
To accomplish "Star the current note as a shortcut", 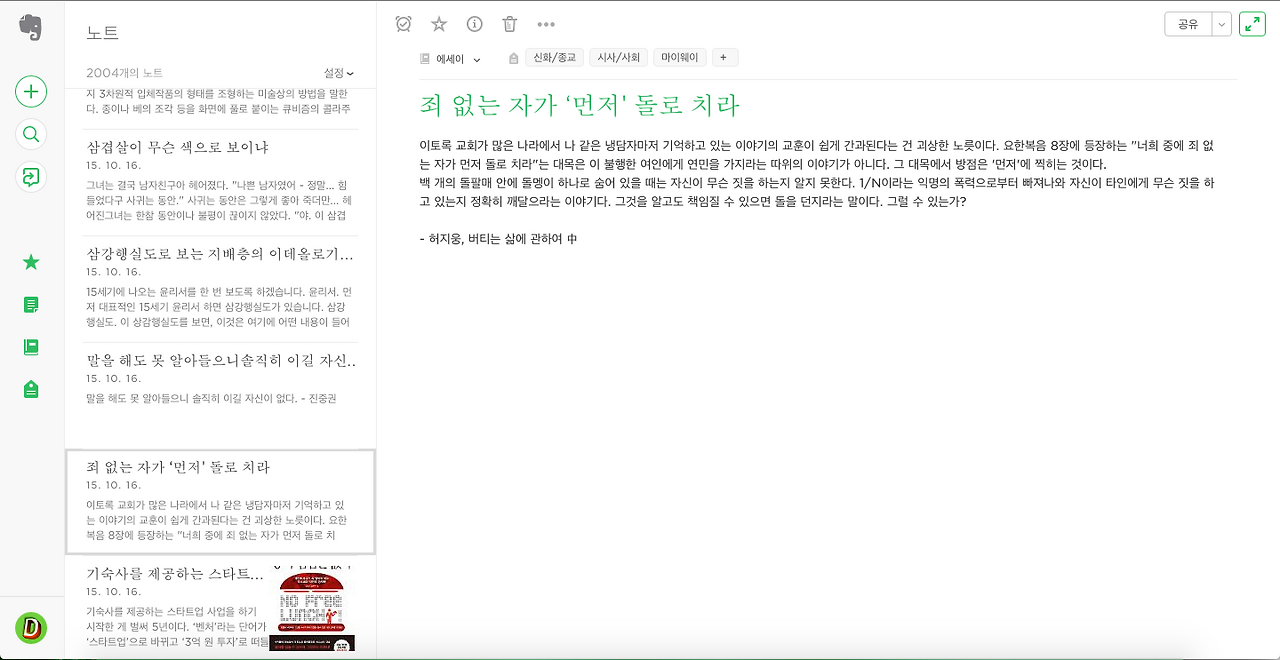I will click(438, 23).
